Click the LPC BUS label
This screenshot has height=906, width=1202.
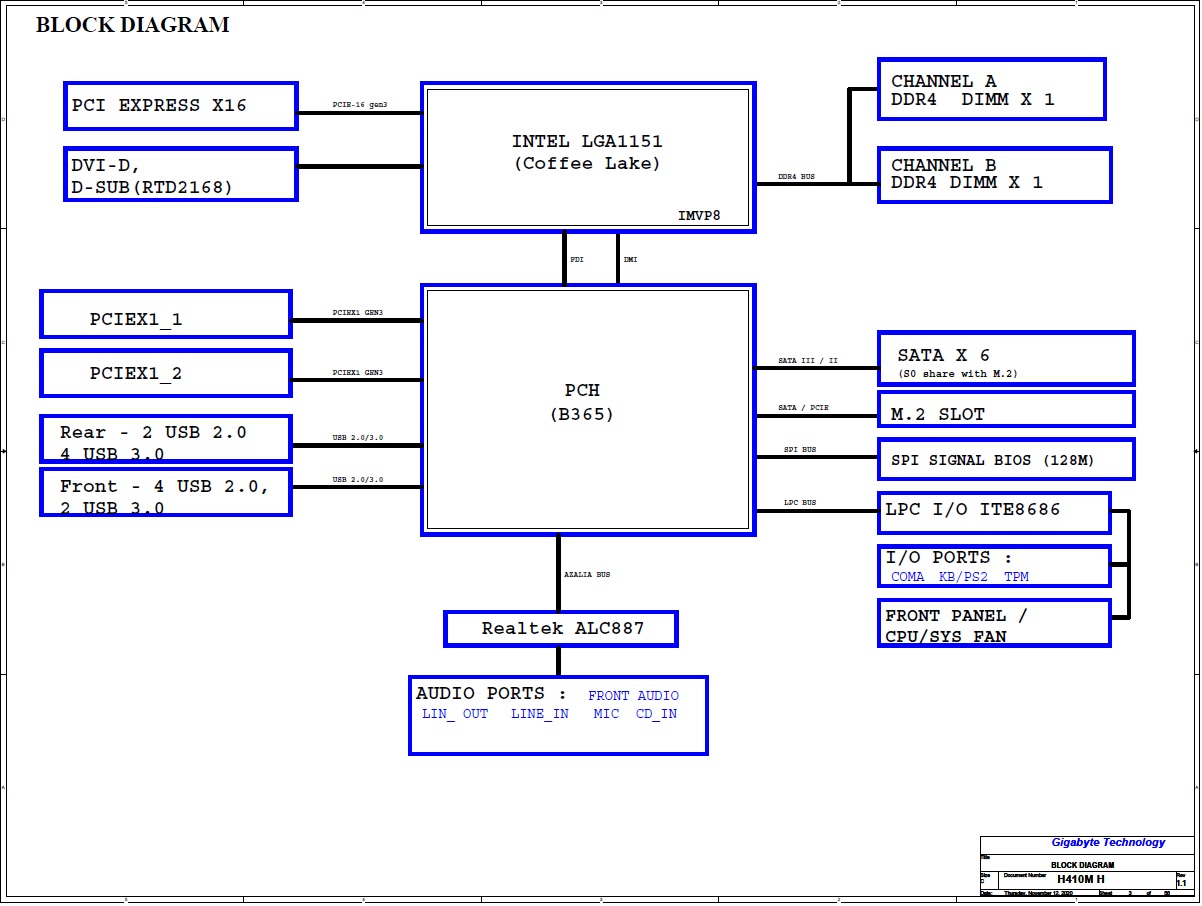(x=800, y=503)
